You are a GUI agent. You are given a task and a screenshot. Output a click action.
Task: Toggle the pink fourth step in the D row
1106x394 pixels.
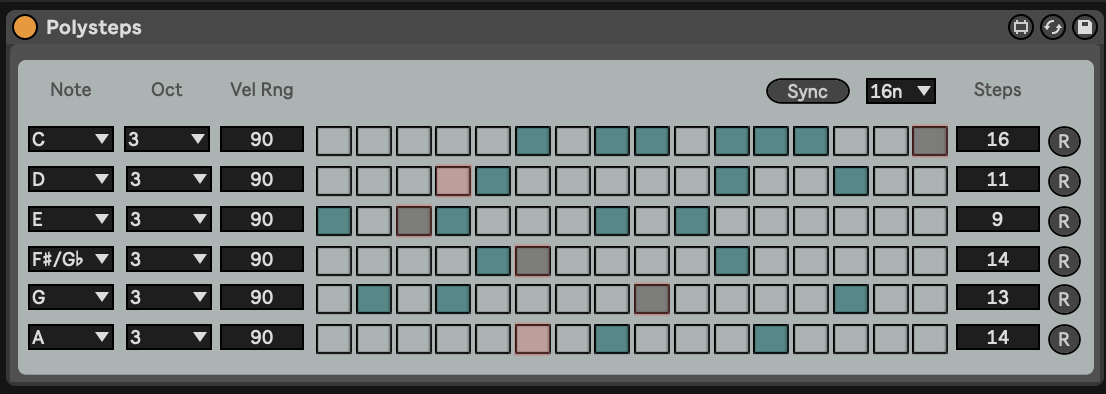tap(453, 181)
